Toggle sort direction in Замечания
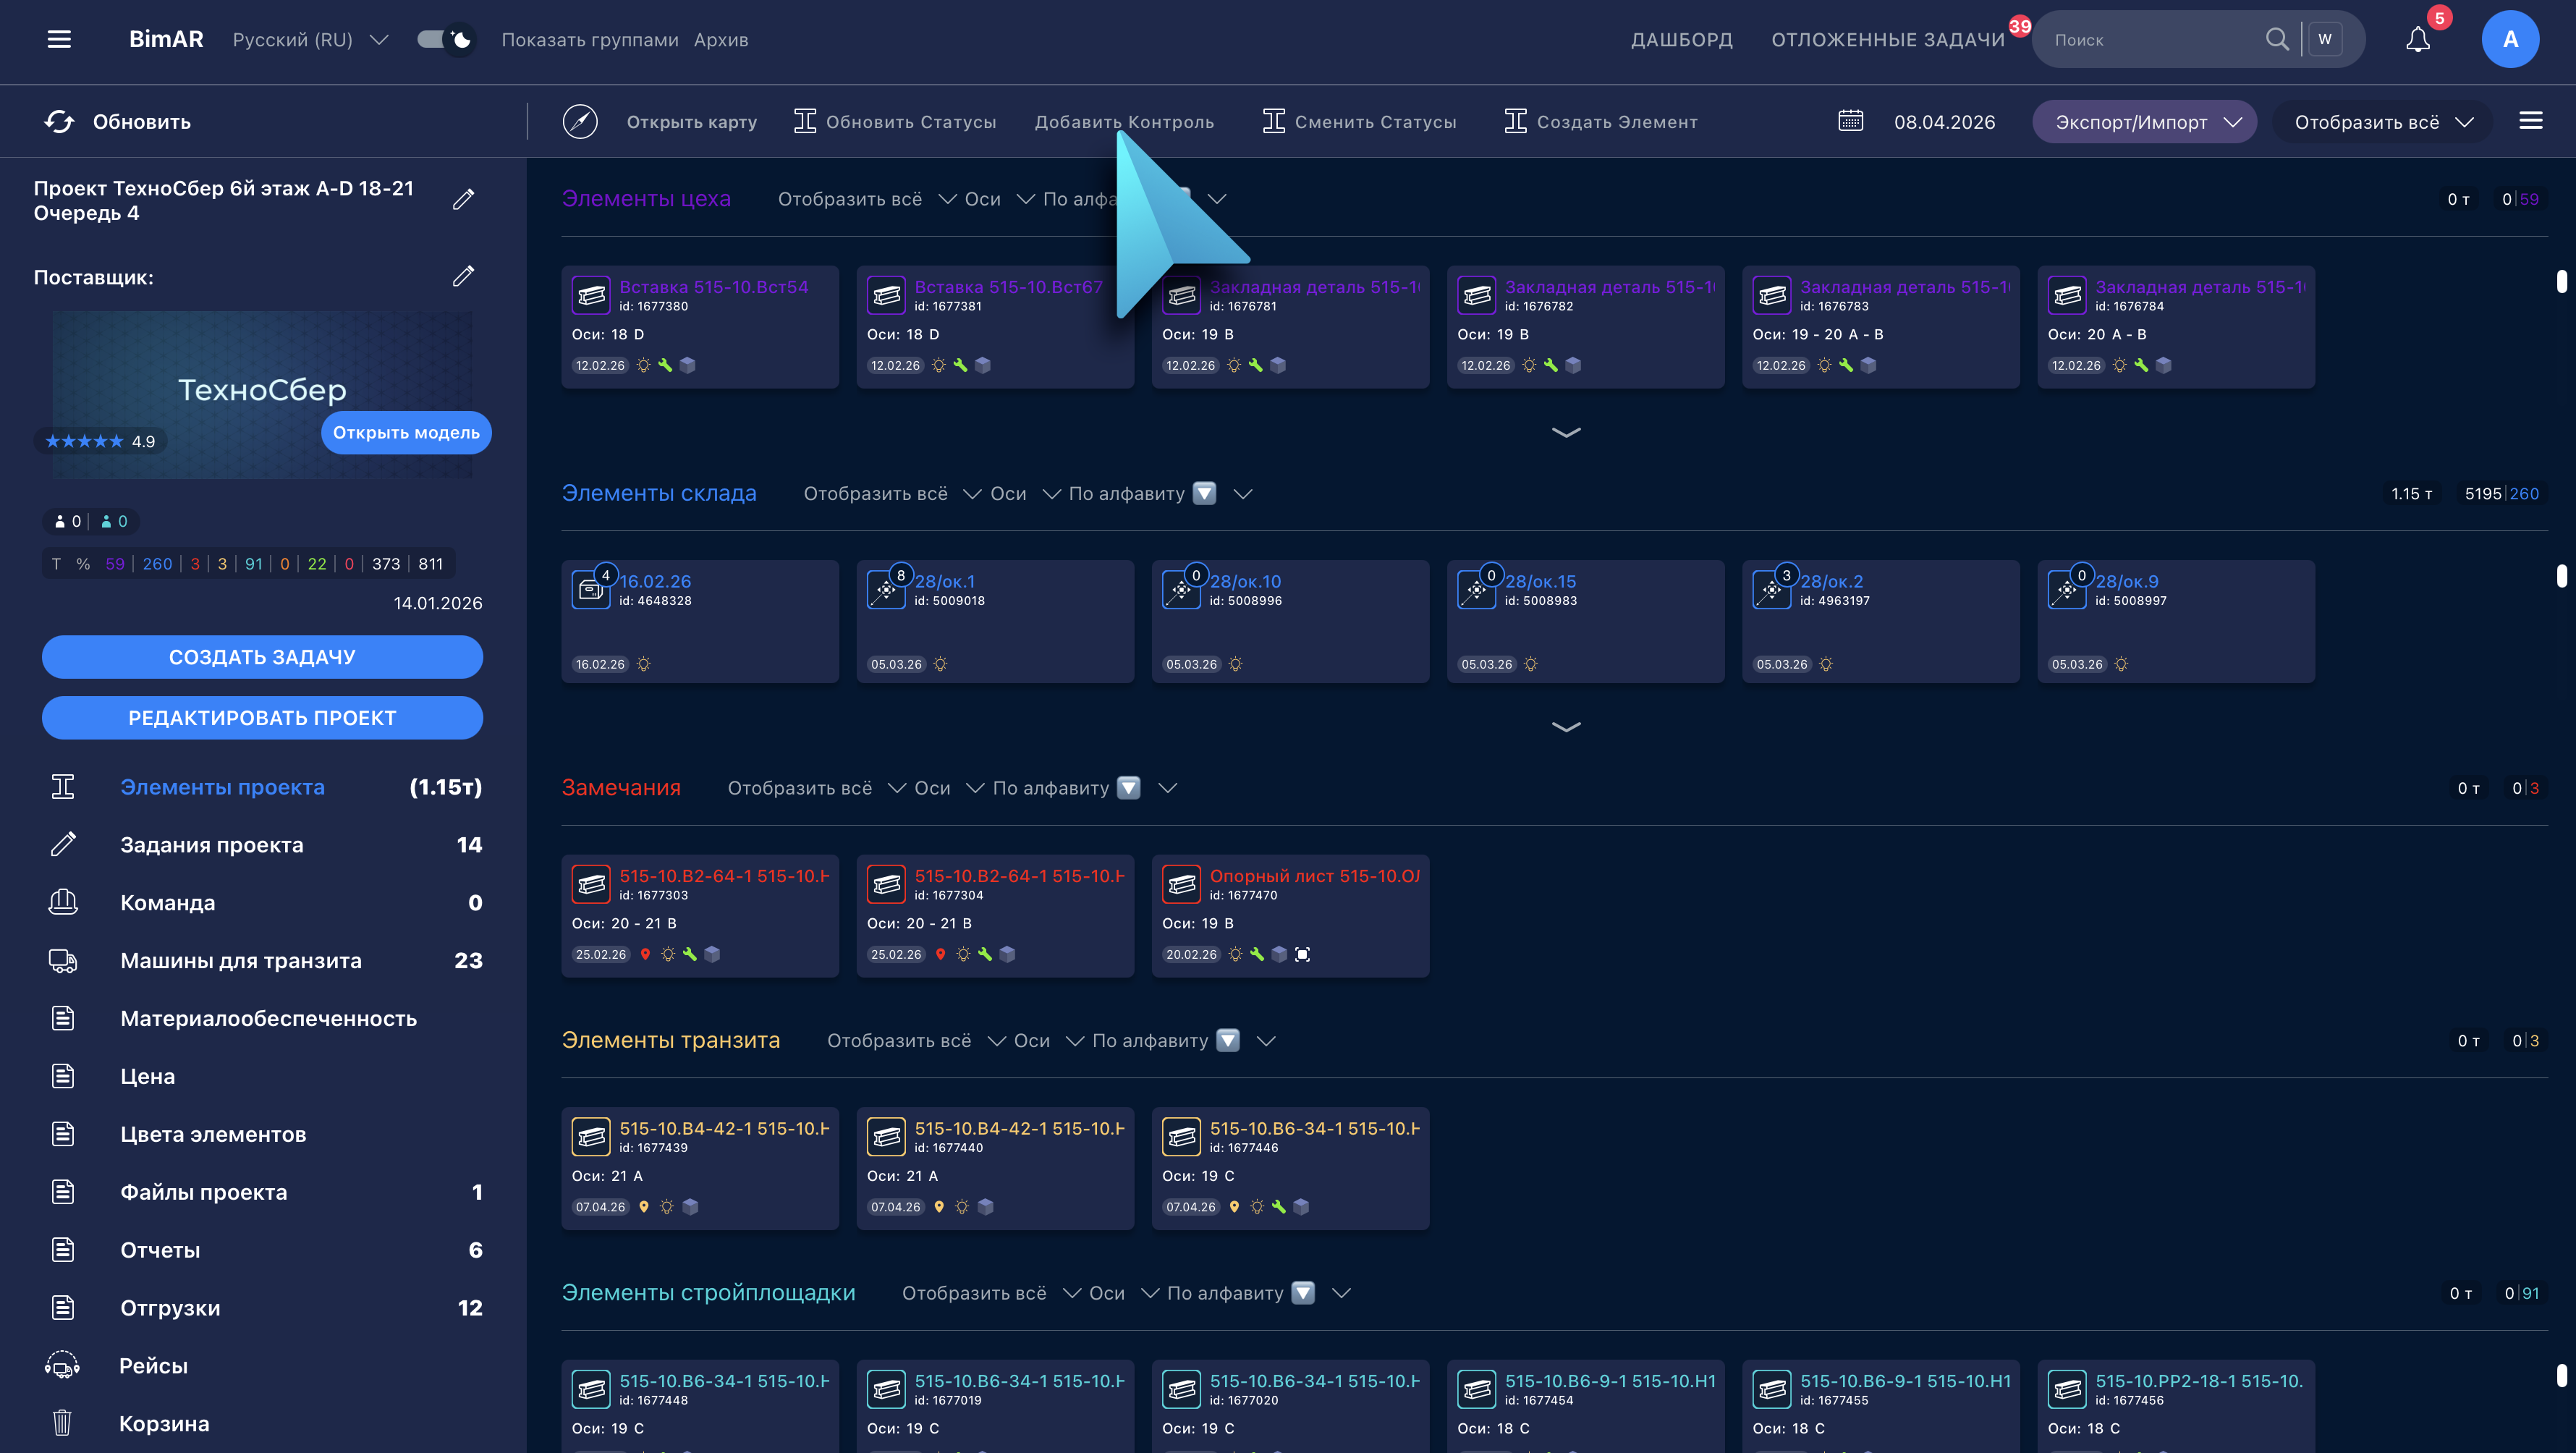Screen dimensions: 2576x1453 [x=1129, y=788]
